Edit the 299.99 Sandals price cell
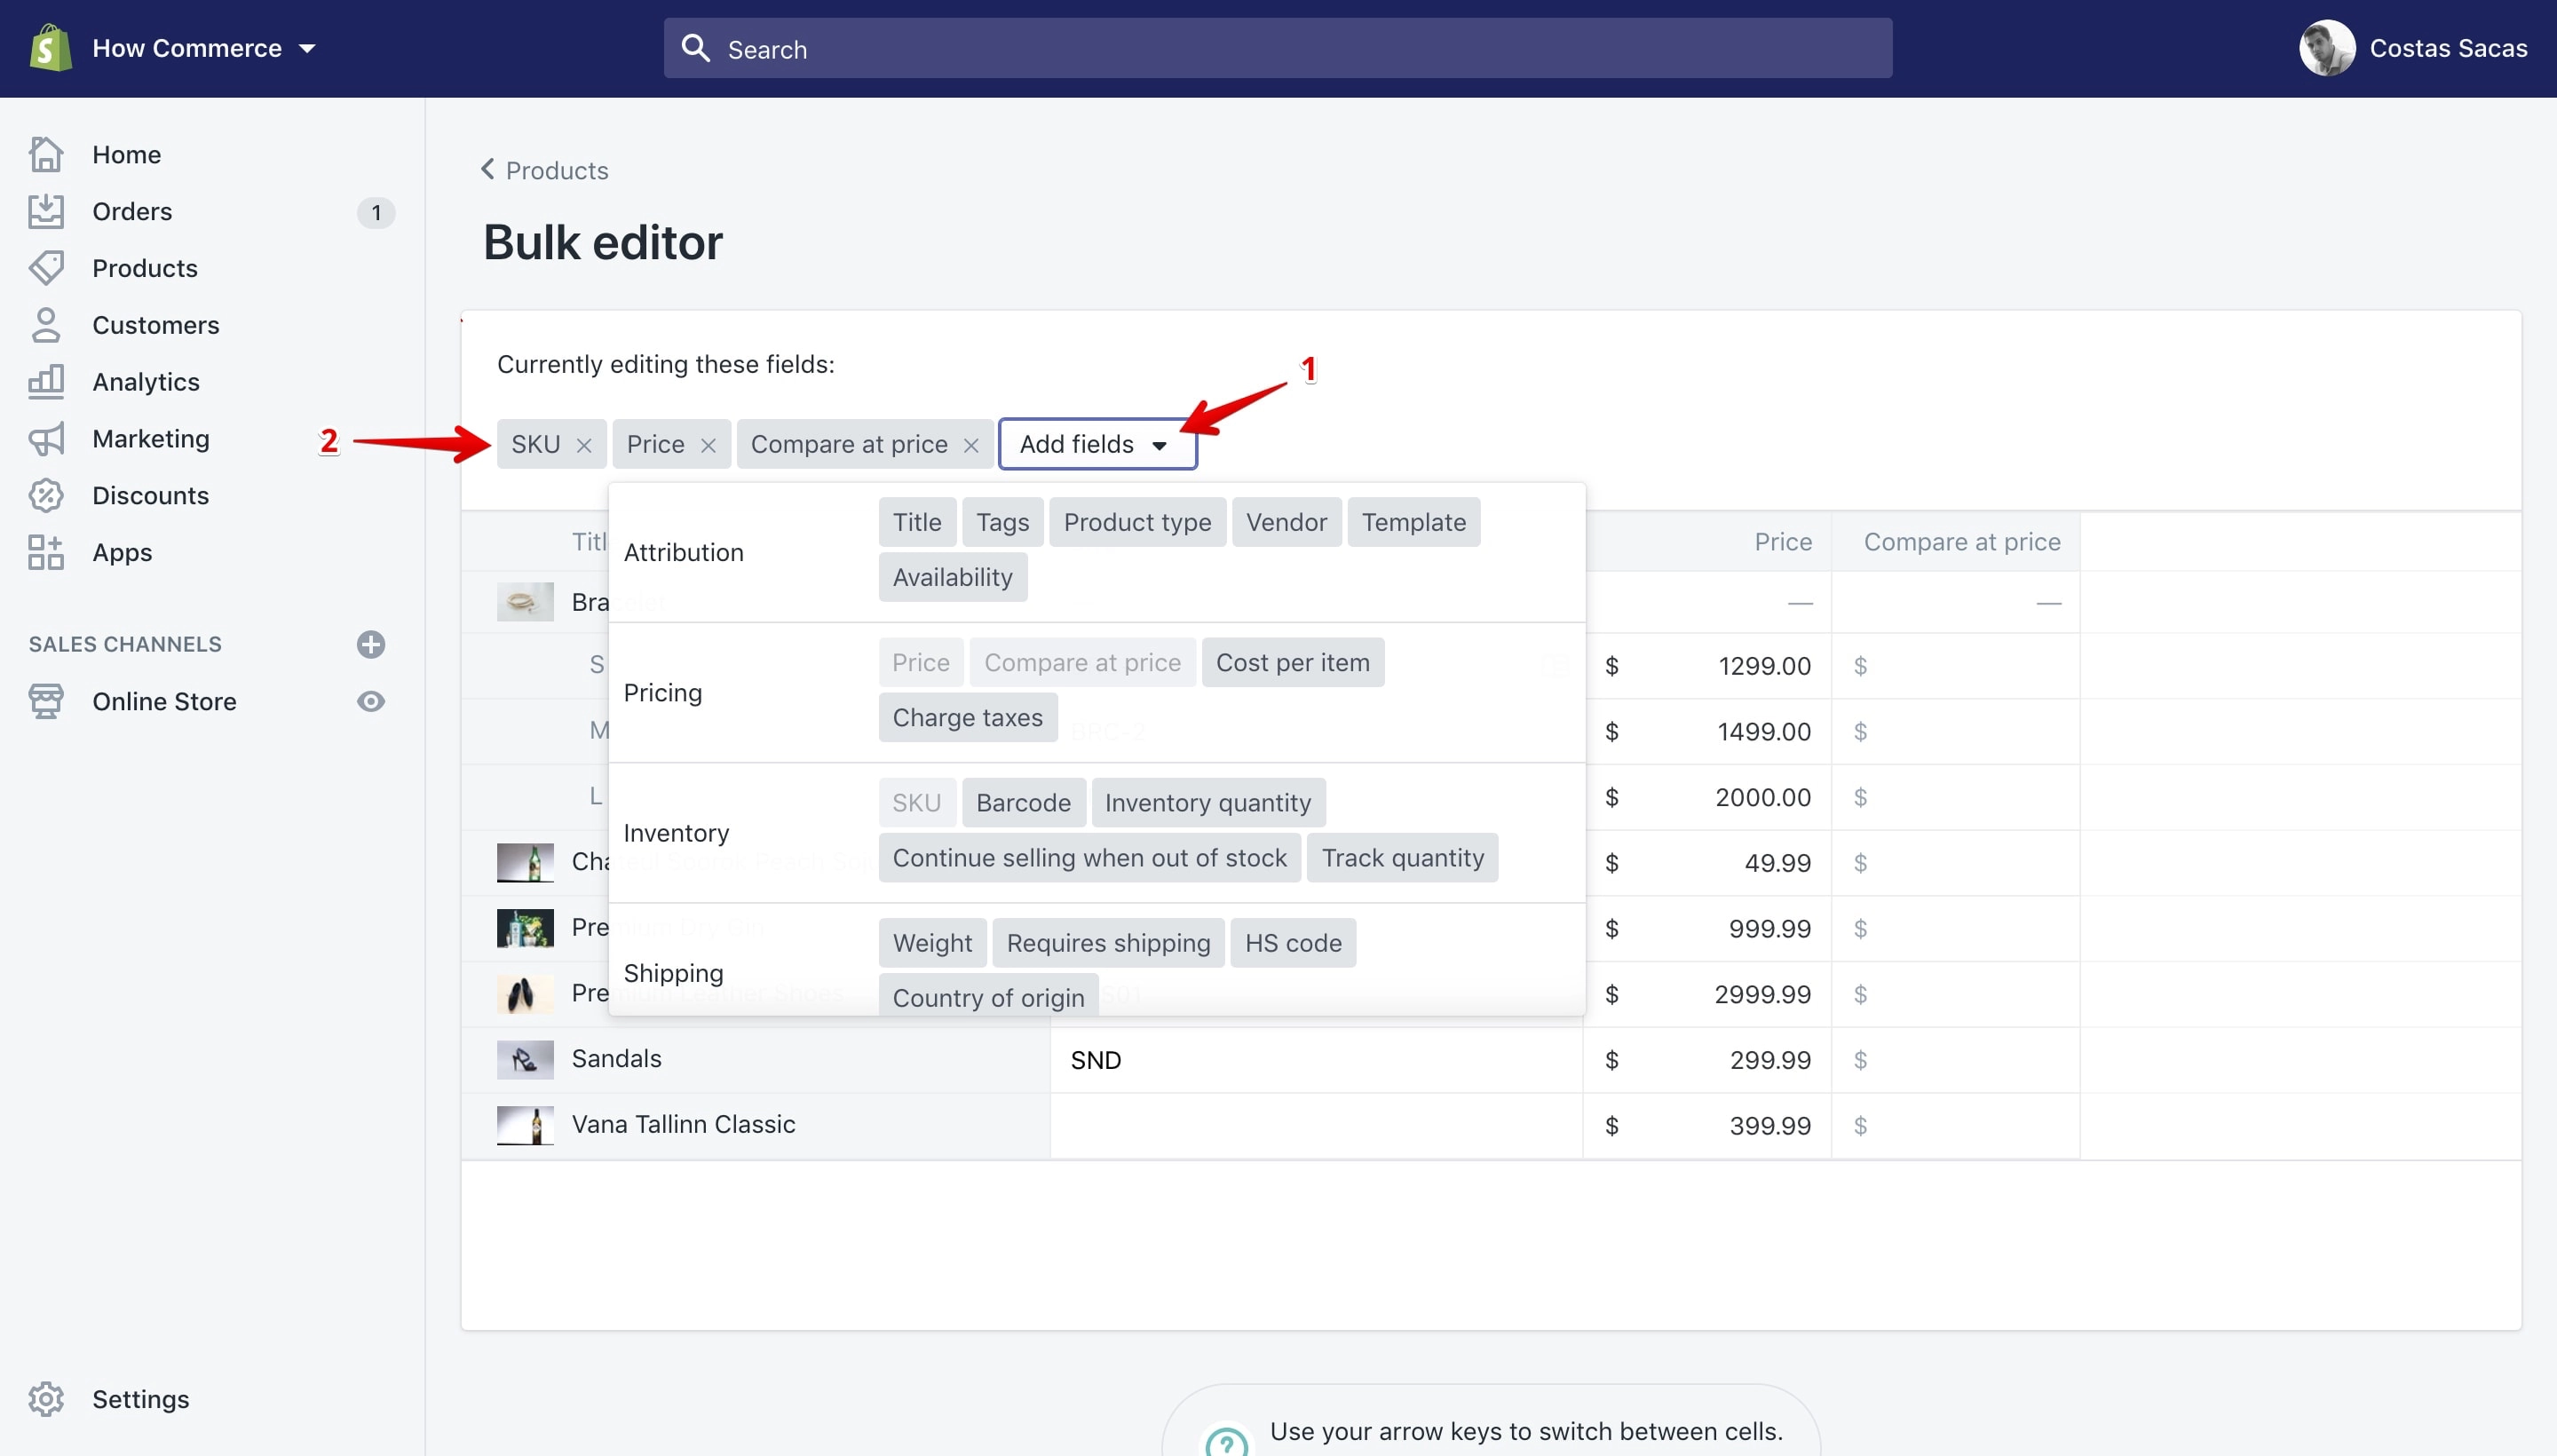 [x=1707, y=1060]
